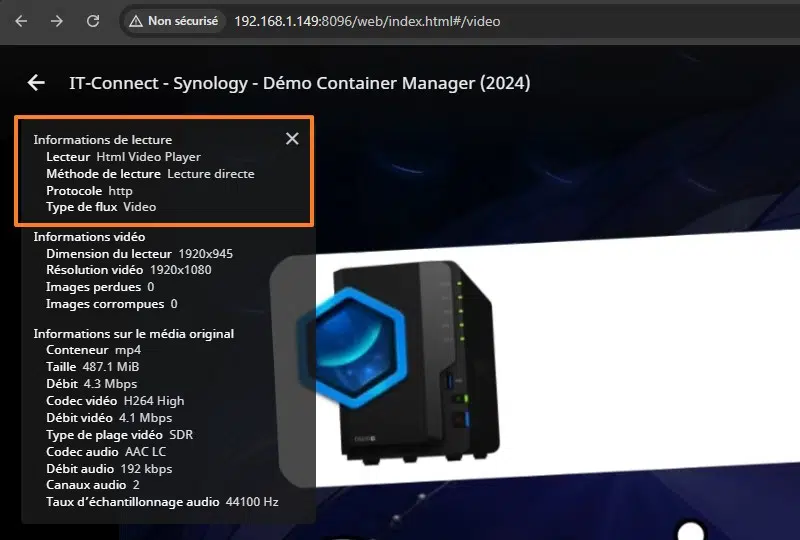Click the heading 'Informations de lecture'
This screenshot has width=800, height=540.
click(x=103, y=140)
